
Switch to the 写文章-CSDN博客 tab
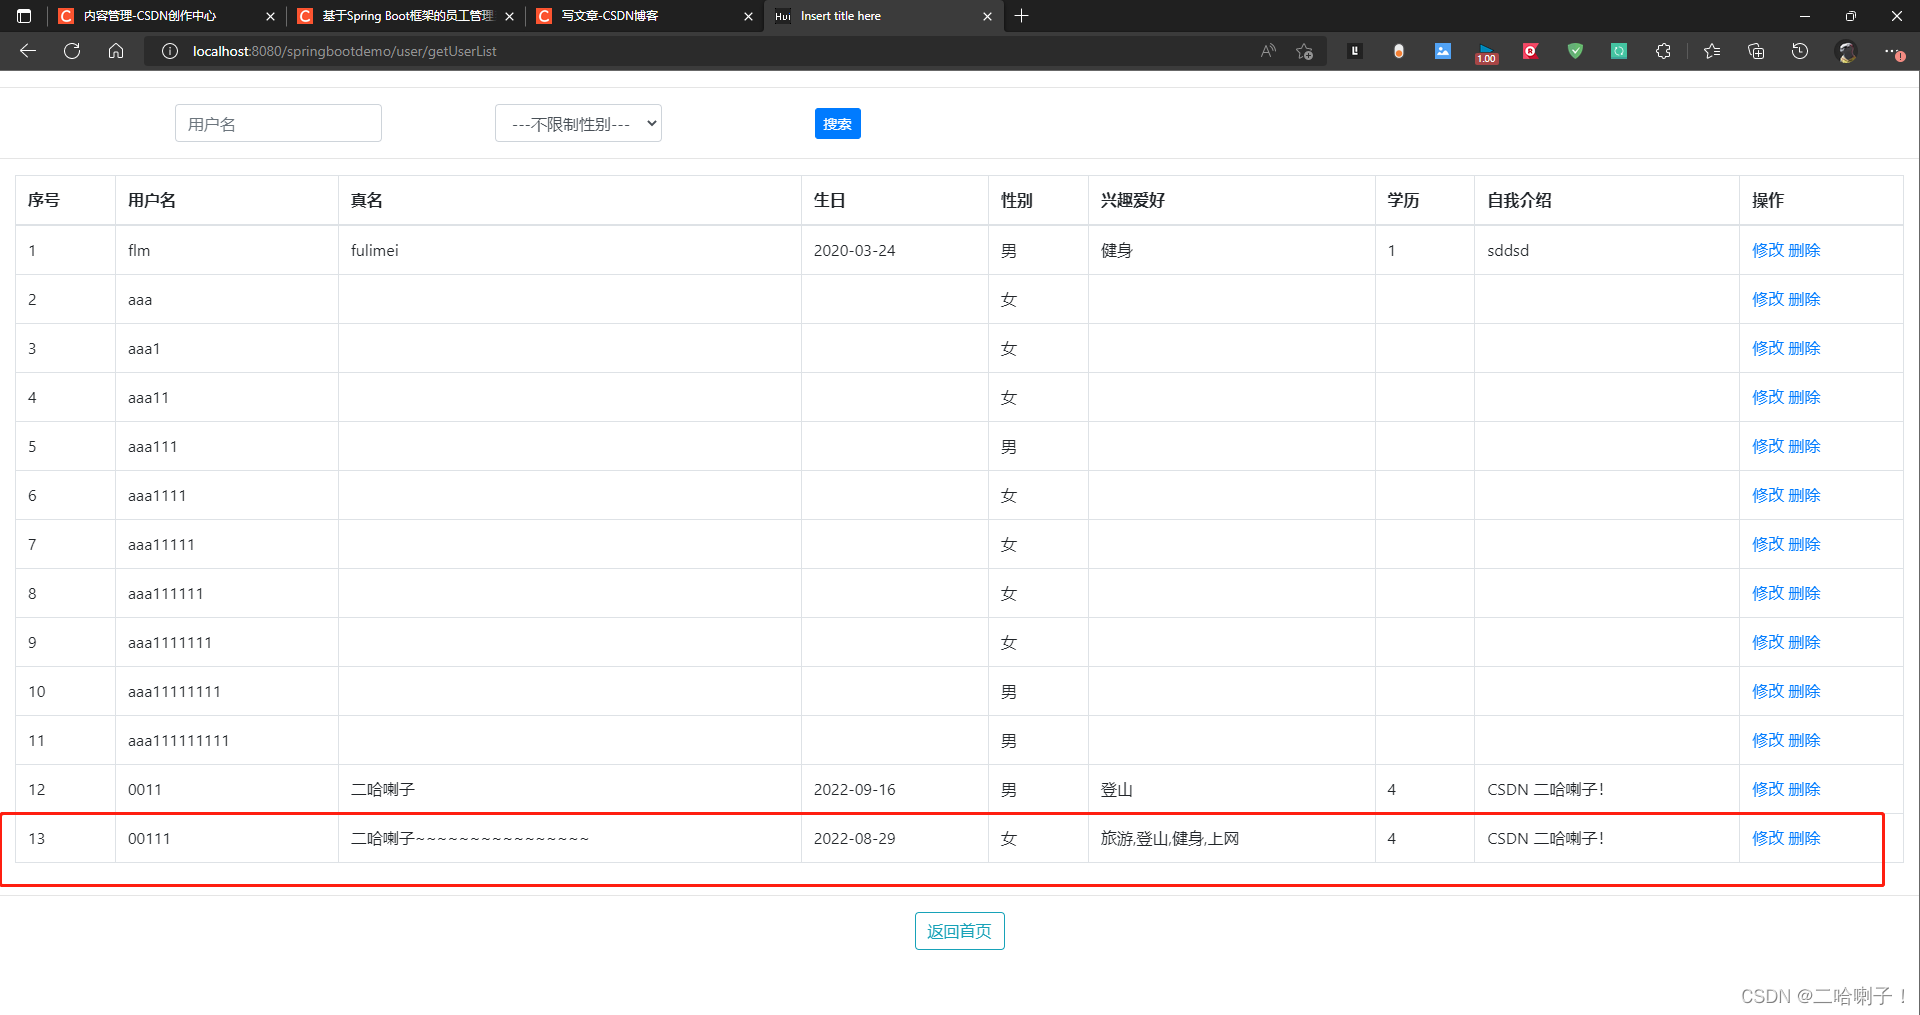click(x=610, y=16)
